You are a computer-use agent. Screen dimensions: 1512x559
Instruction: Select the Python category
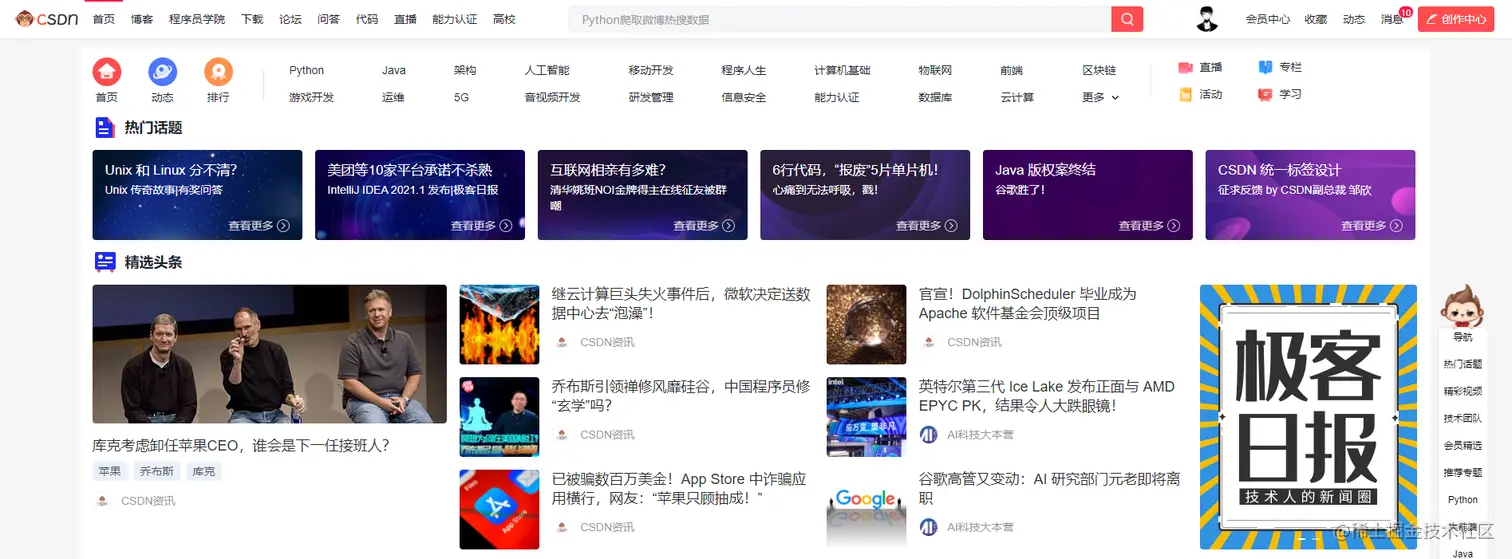point(306,70)
